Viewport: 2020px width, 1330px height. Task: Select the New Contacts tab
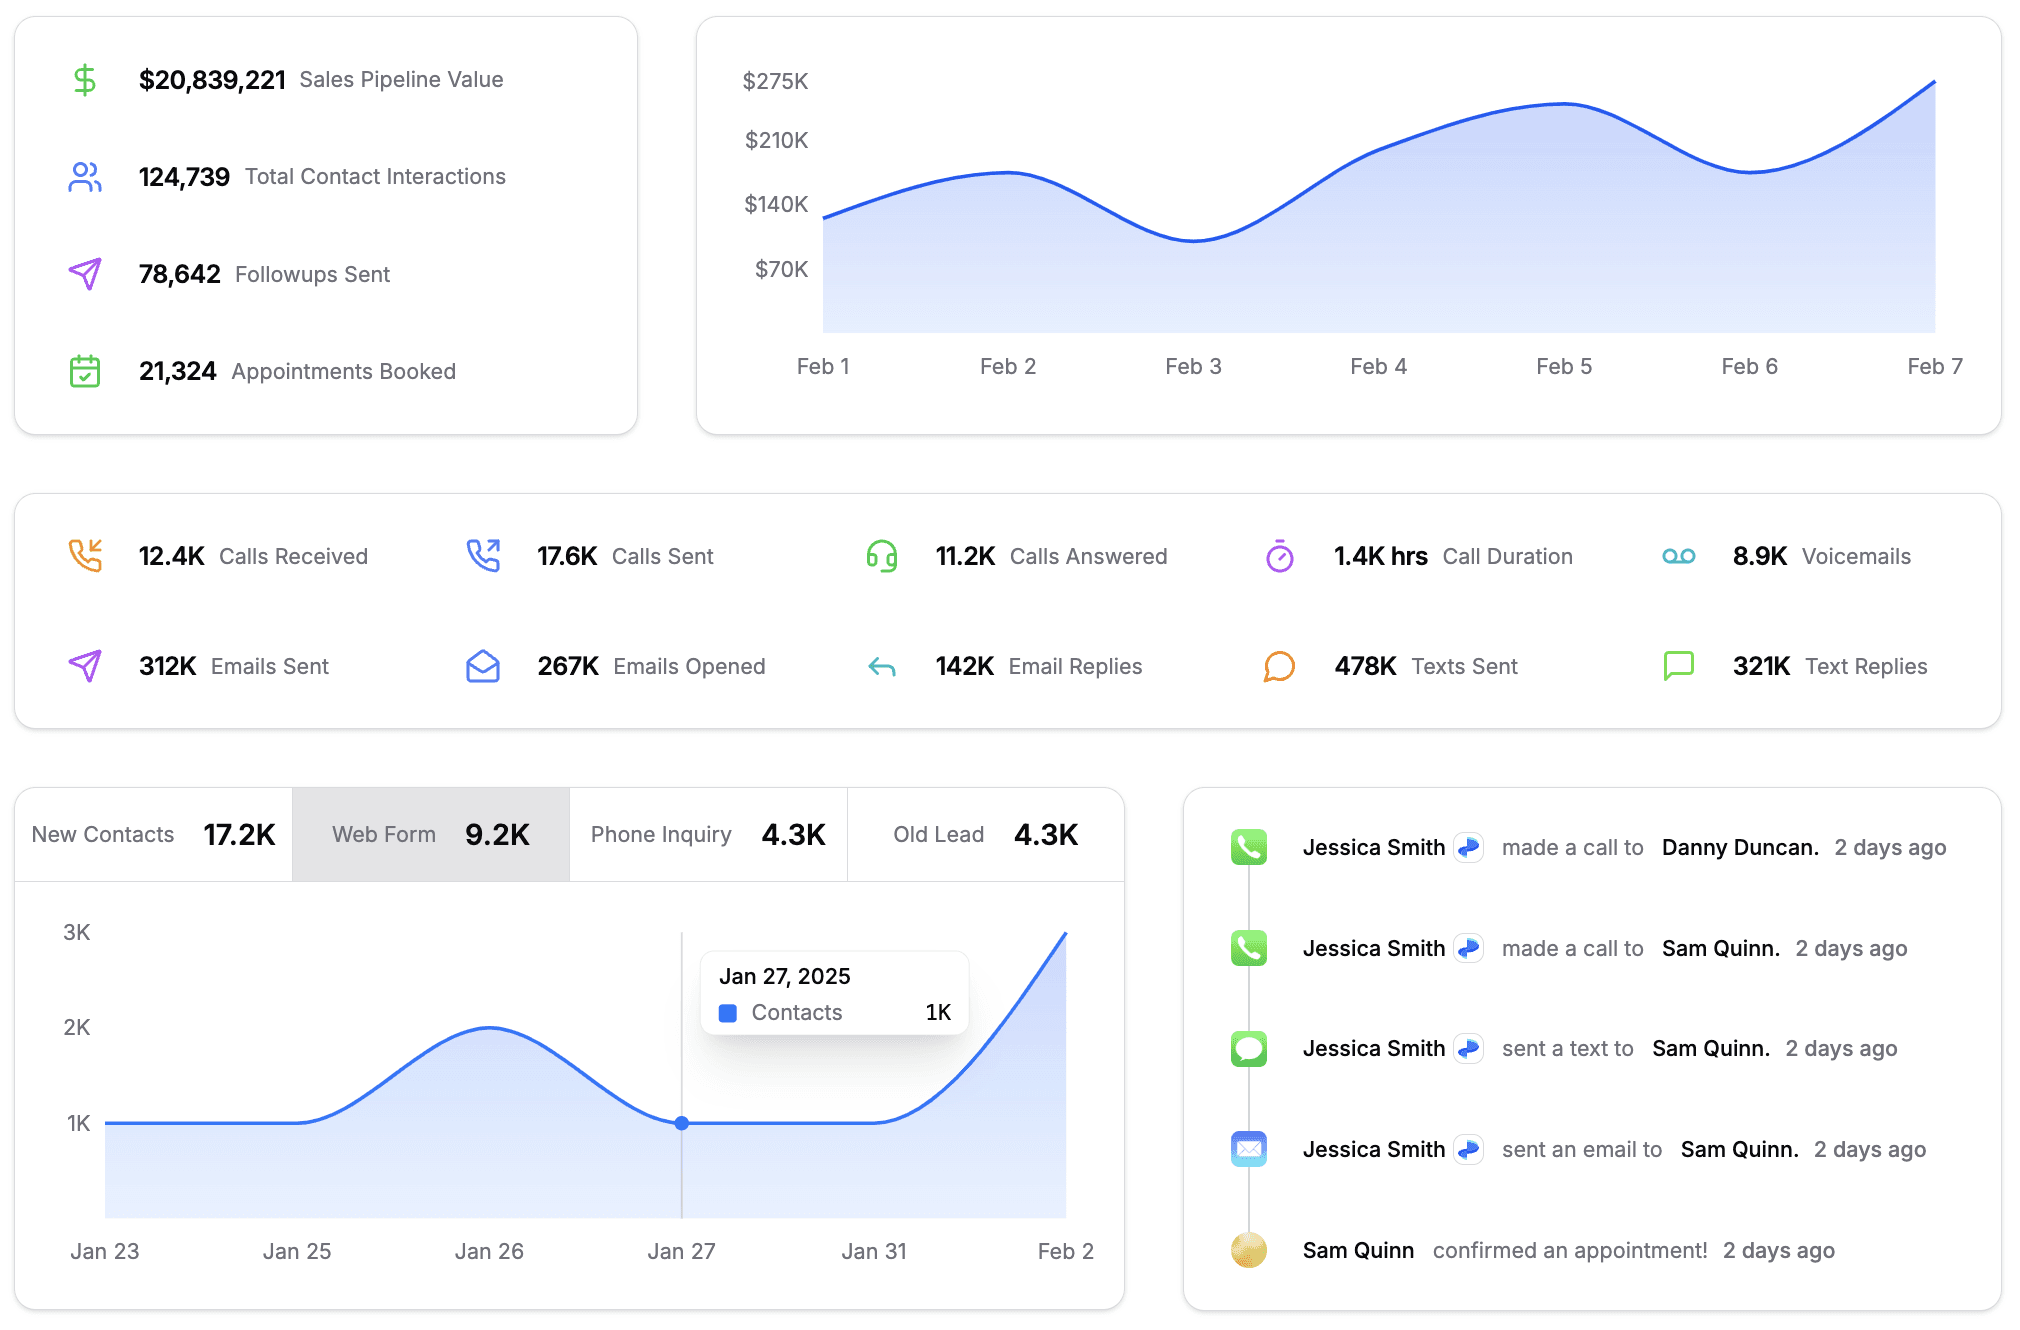coord(154,835)
